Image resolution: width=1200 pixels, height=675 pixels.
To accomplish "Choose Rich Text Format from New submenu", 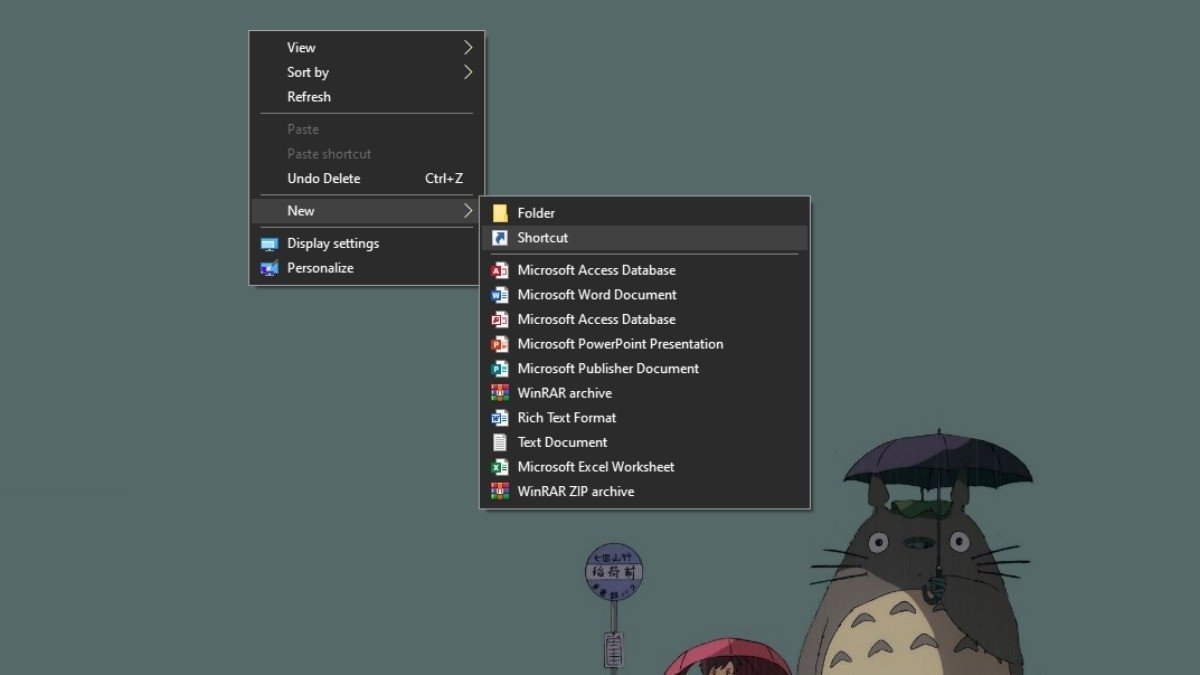I will pyautogui.click(x=566, y=417).
